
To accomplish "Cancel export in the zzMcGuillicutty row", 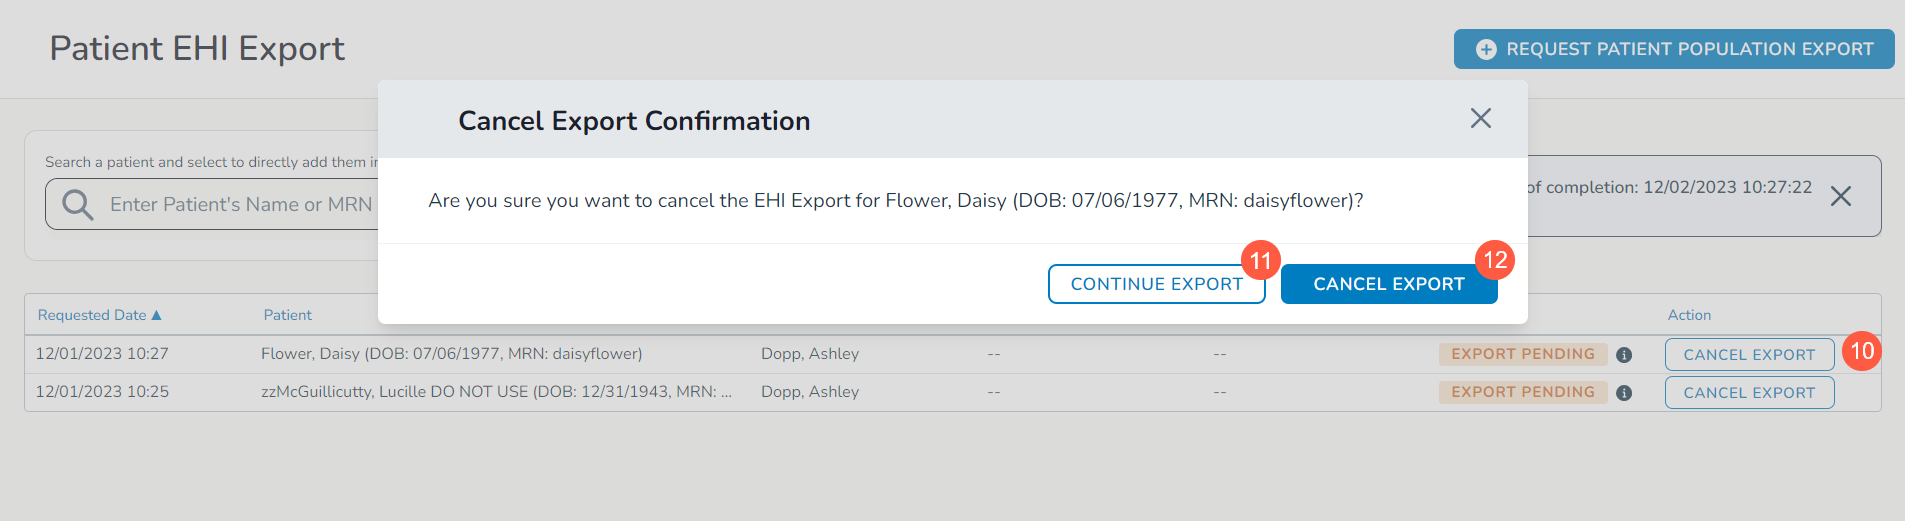I will pos(1748,393).
